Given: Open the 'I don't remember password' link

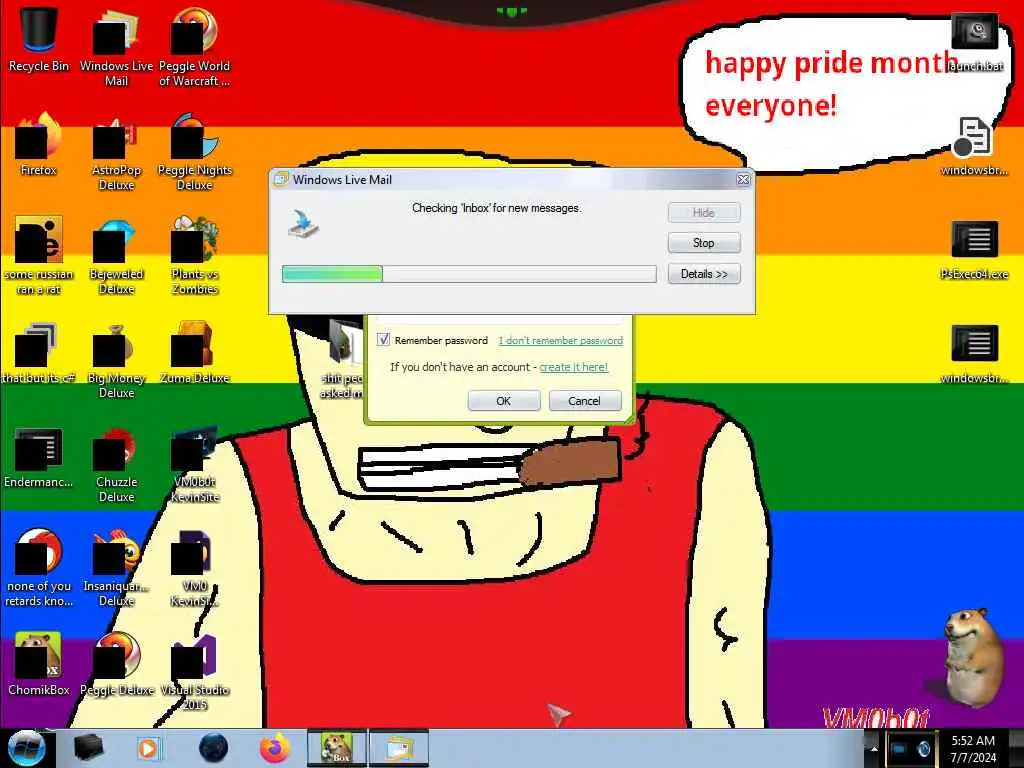Looking at the screenshot, I should pos(560,340).
